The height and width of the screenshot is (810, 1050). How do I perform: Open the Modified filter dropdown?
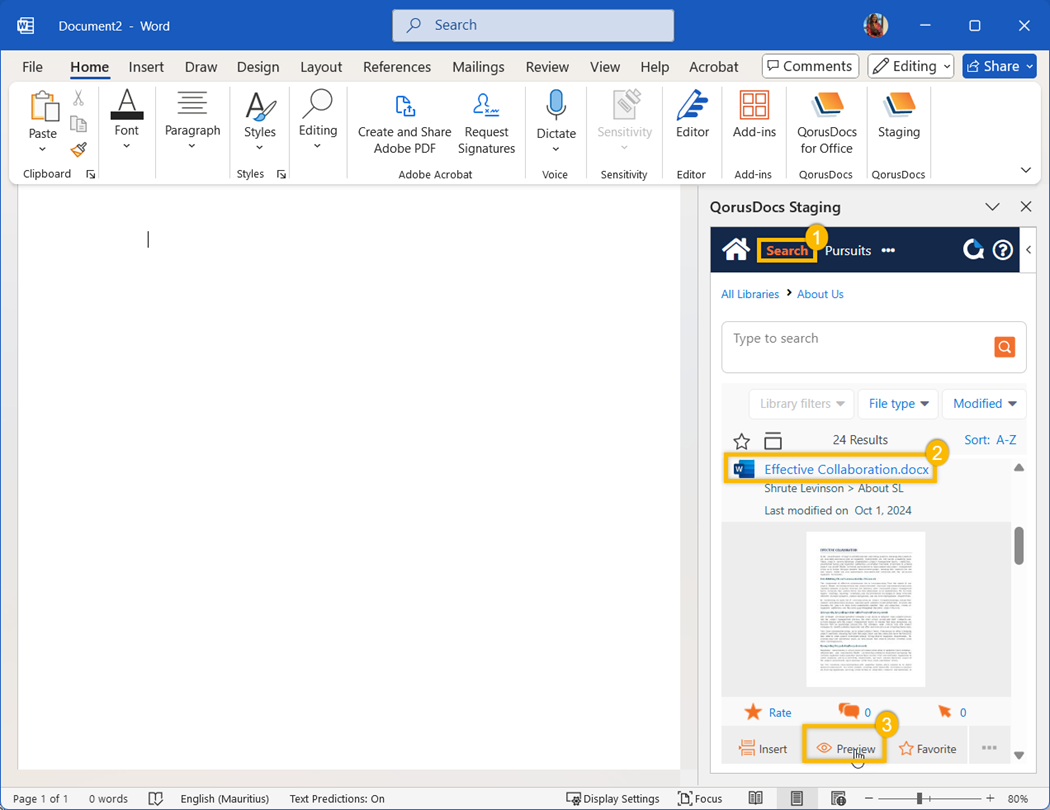pyautogui.click(x=984, y=404)
